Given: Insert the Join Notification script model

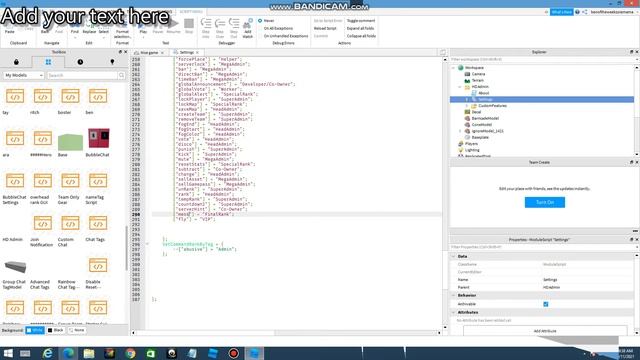Looking at the screenshot, I should 42,223.
